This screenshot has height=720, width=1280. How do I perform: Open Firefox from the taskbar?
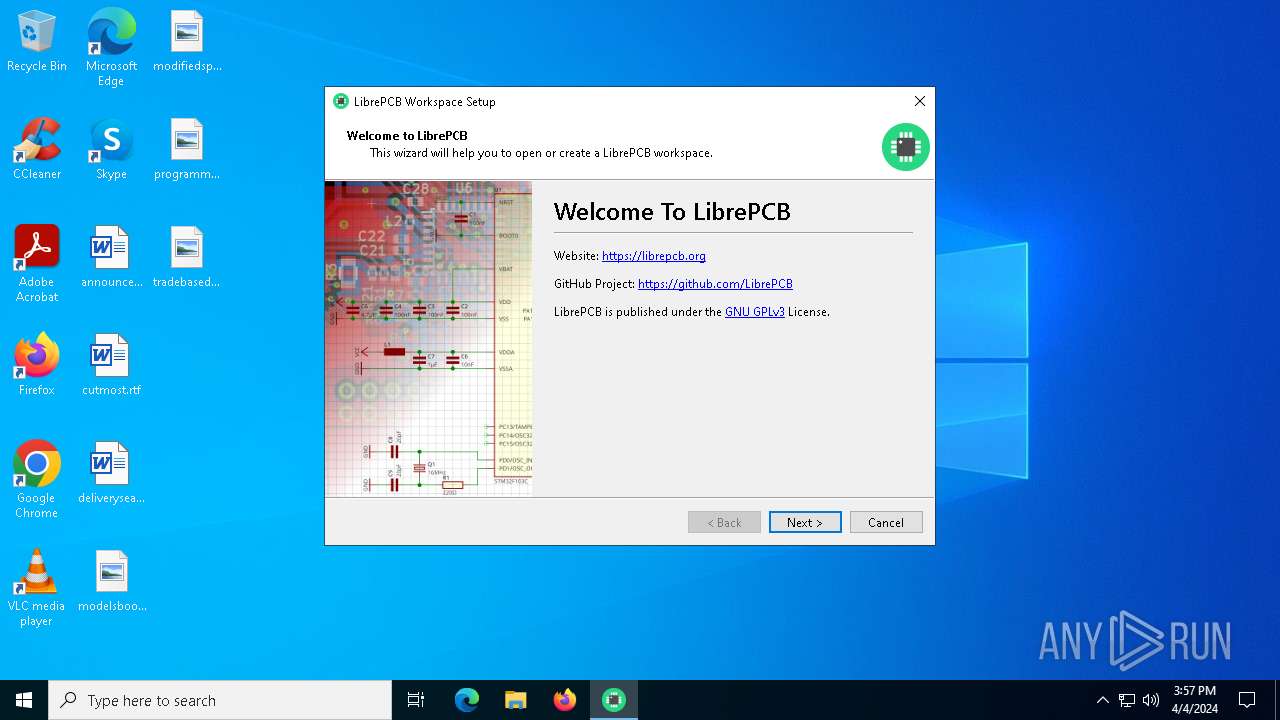(x=565, y=700)
